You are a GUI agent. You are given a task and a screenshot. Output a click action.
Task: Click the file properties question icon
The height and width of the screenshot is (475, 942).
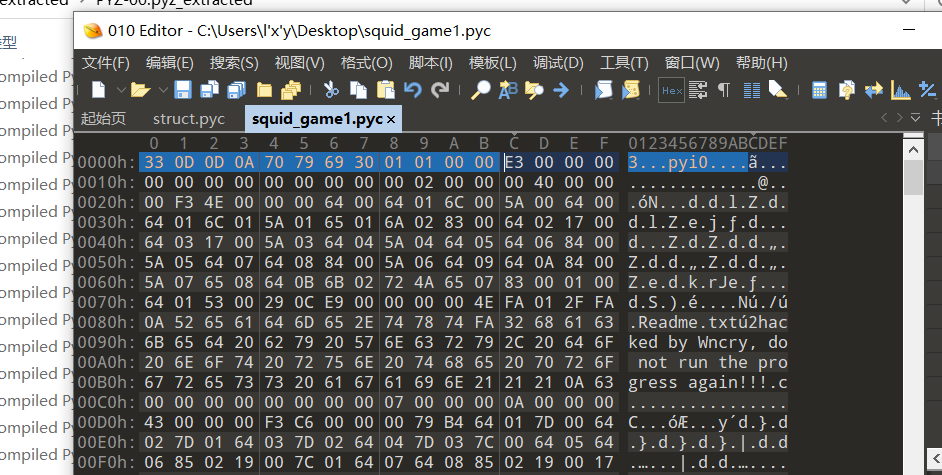846,90
